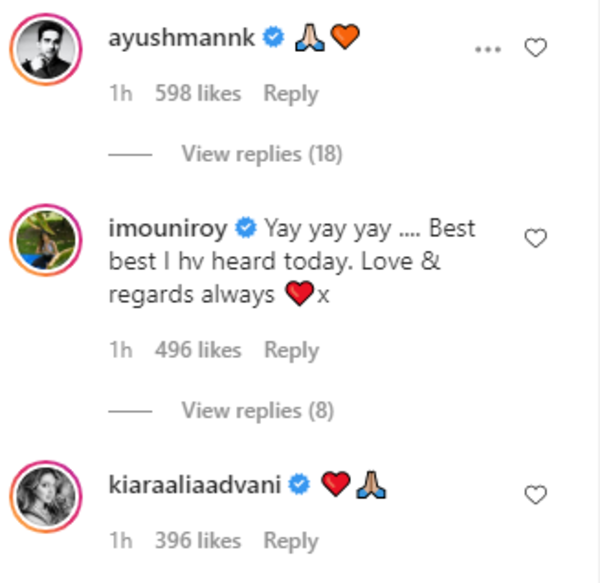The width and height of the screenshot is (600, 583).
Task: Reply to ayushmannk's comment
Action: (291, 94)
